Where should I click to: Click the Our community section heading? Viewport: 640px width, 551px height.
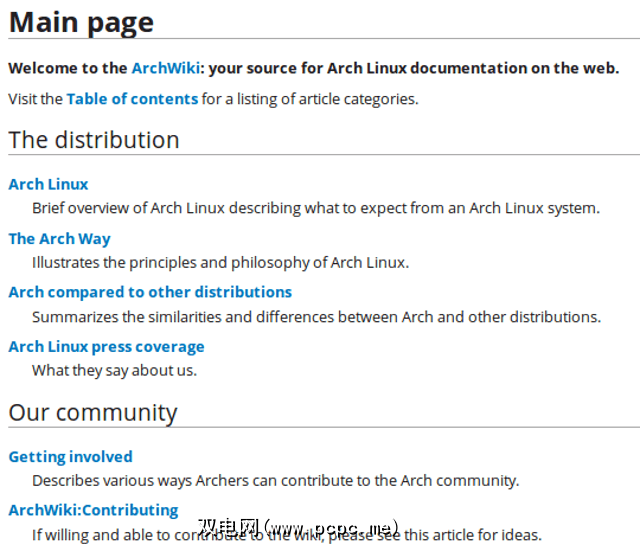point(93,412)
